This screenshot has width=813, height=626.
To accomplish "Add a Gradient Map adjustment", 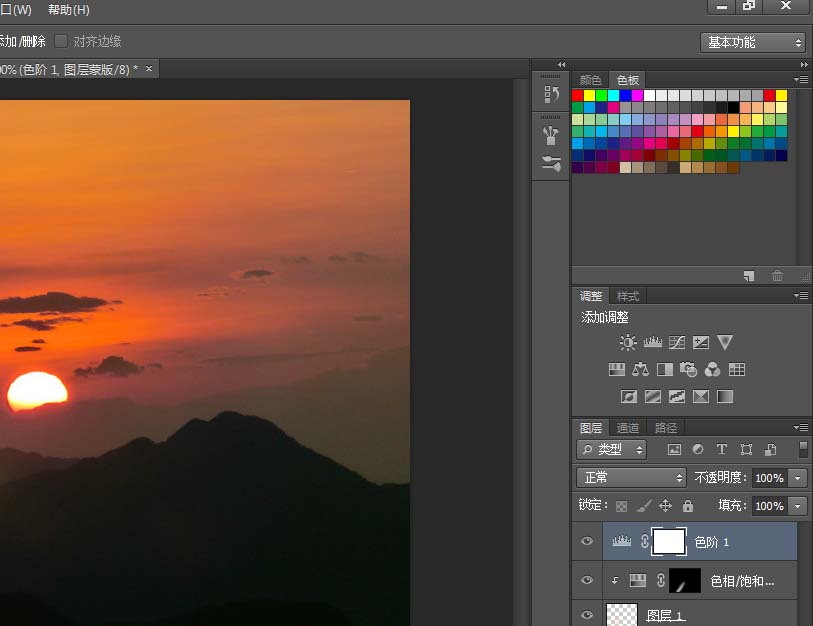I will (x=724, y=397).
